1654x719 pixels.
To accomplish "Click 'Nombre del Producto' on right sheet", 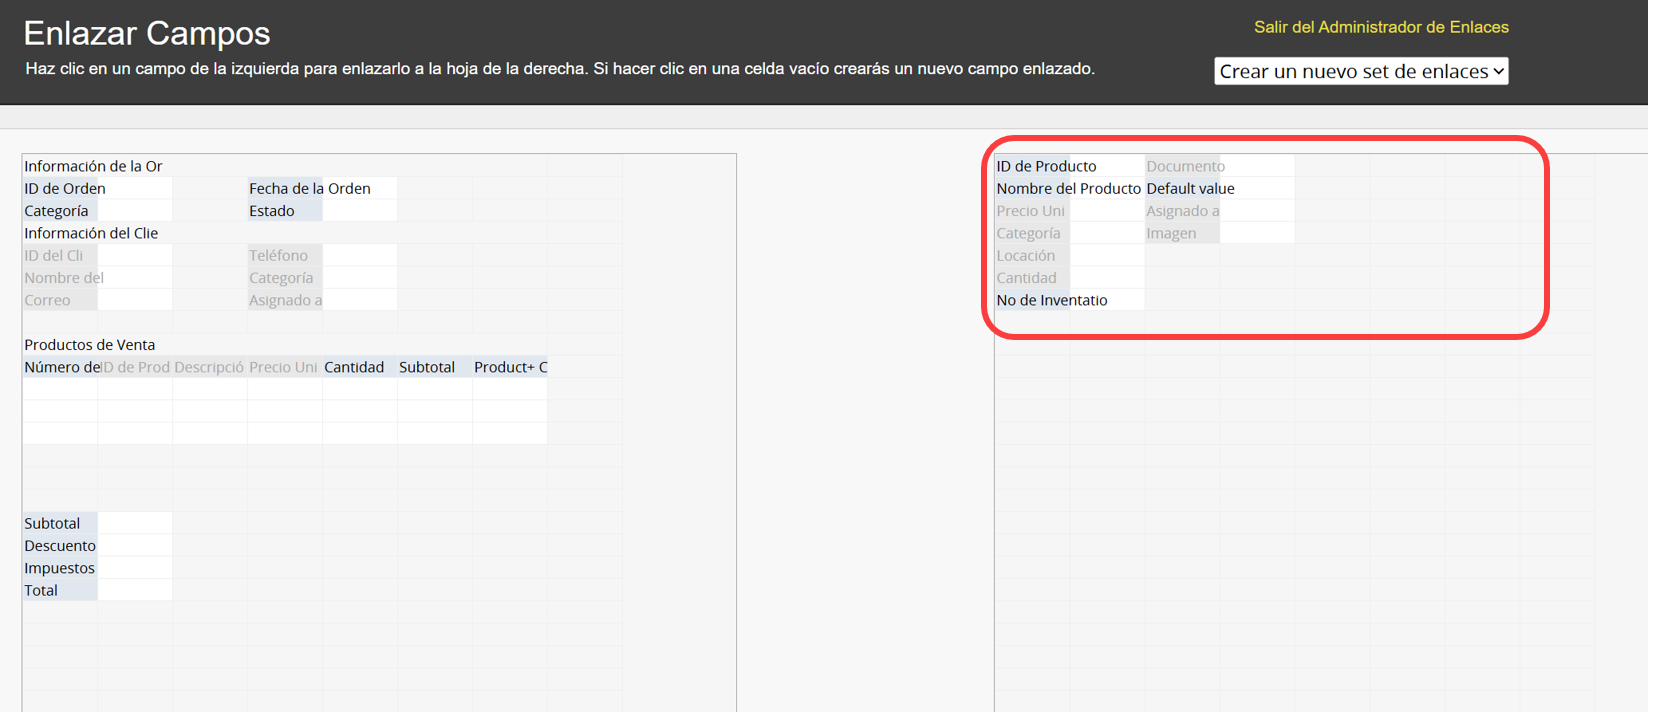I will [x=1068, y=188].
